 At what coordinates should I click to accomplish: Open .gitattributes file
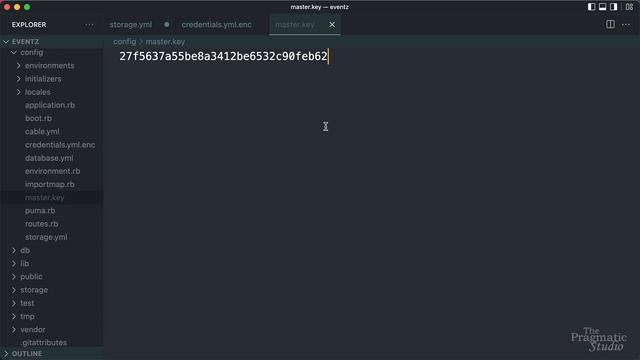click(x=44, y=342)
